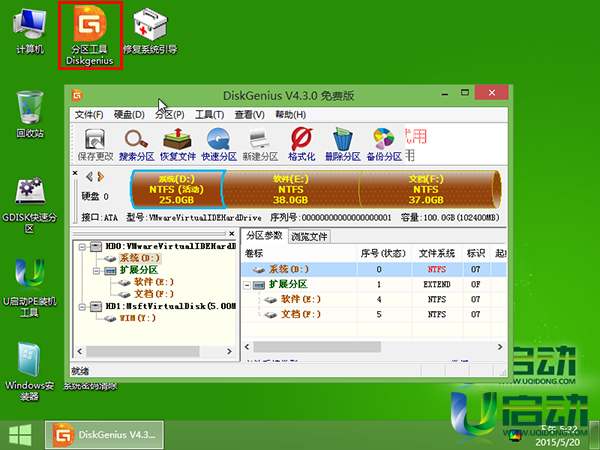Go to the previous disk with the left arrow
The width and height of the screenshot is (600, 450).
pyautogui.click(x=90, y=176)
